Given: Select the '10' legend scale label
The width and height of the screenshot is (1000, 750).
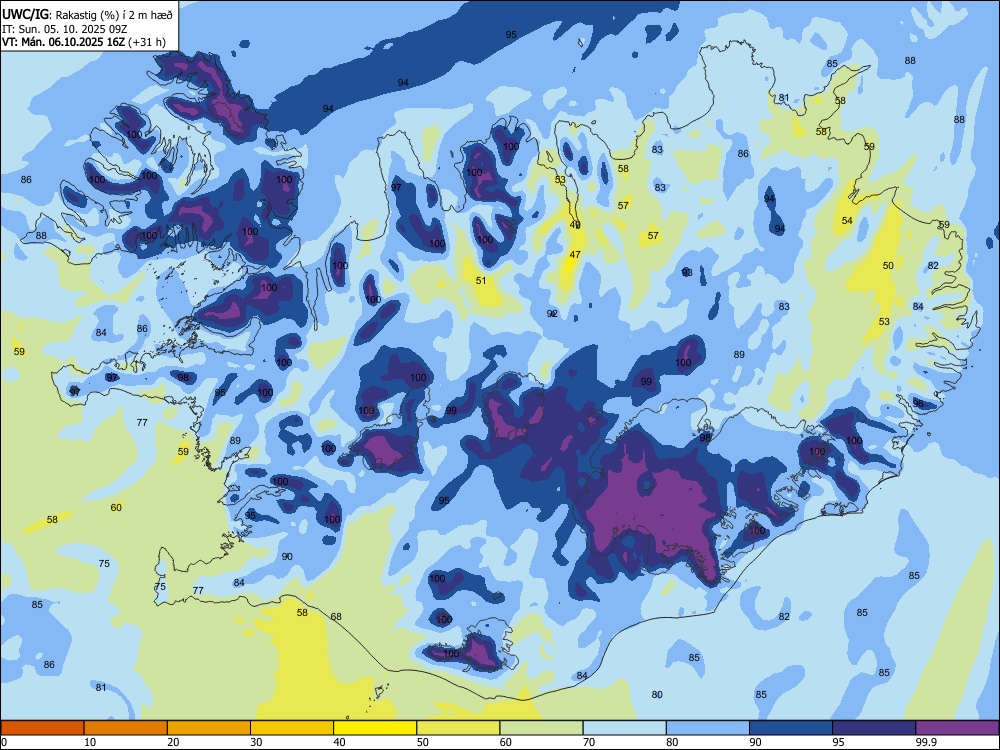Looking at the screenshot, I should point(90,742).
